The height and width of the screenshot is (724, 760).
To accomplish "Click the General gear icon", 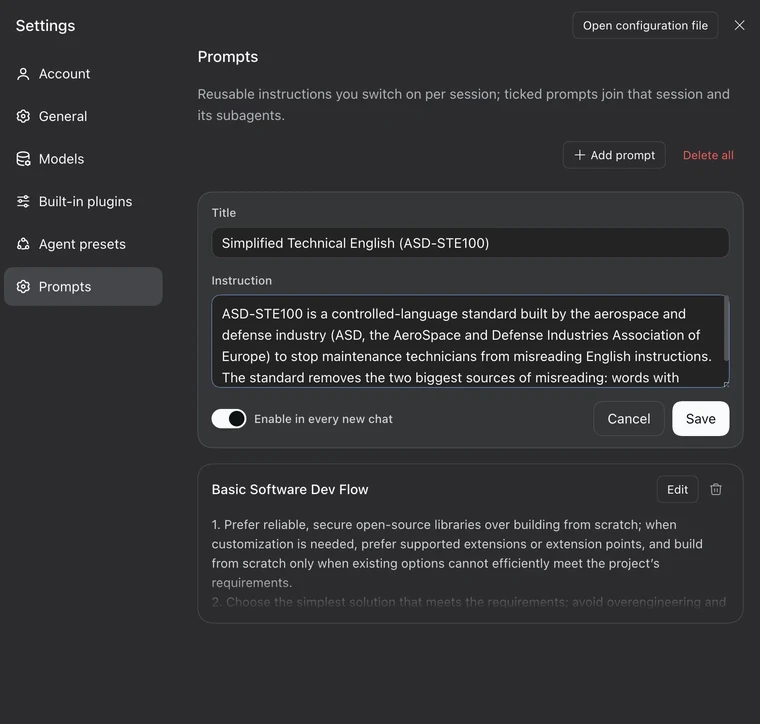I will point(23,116).
